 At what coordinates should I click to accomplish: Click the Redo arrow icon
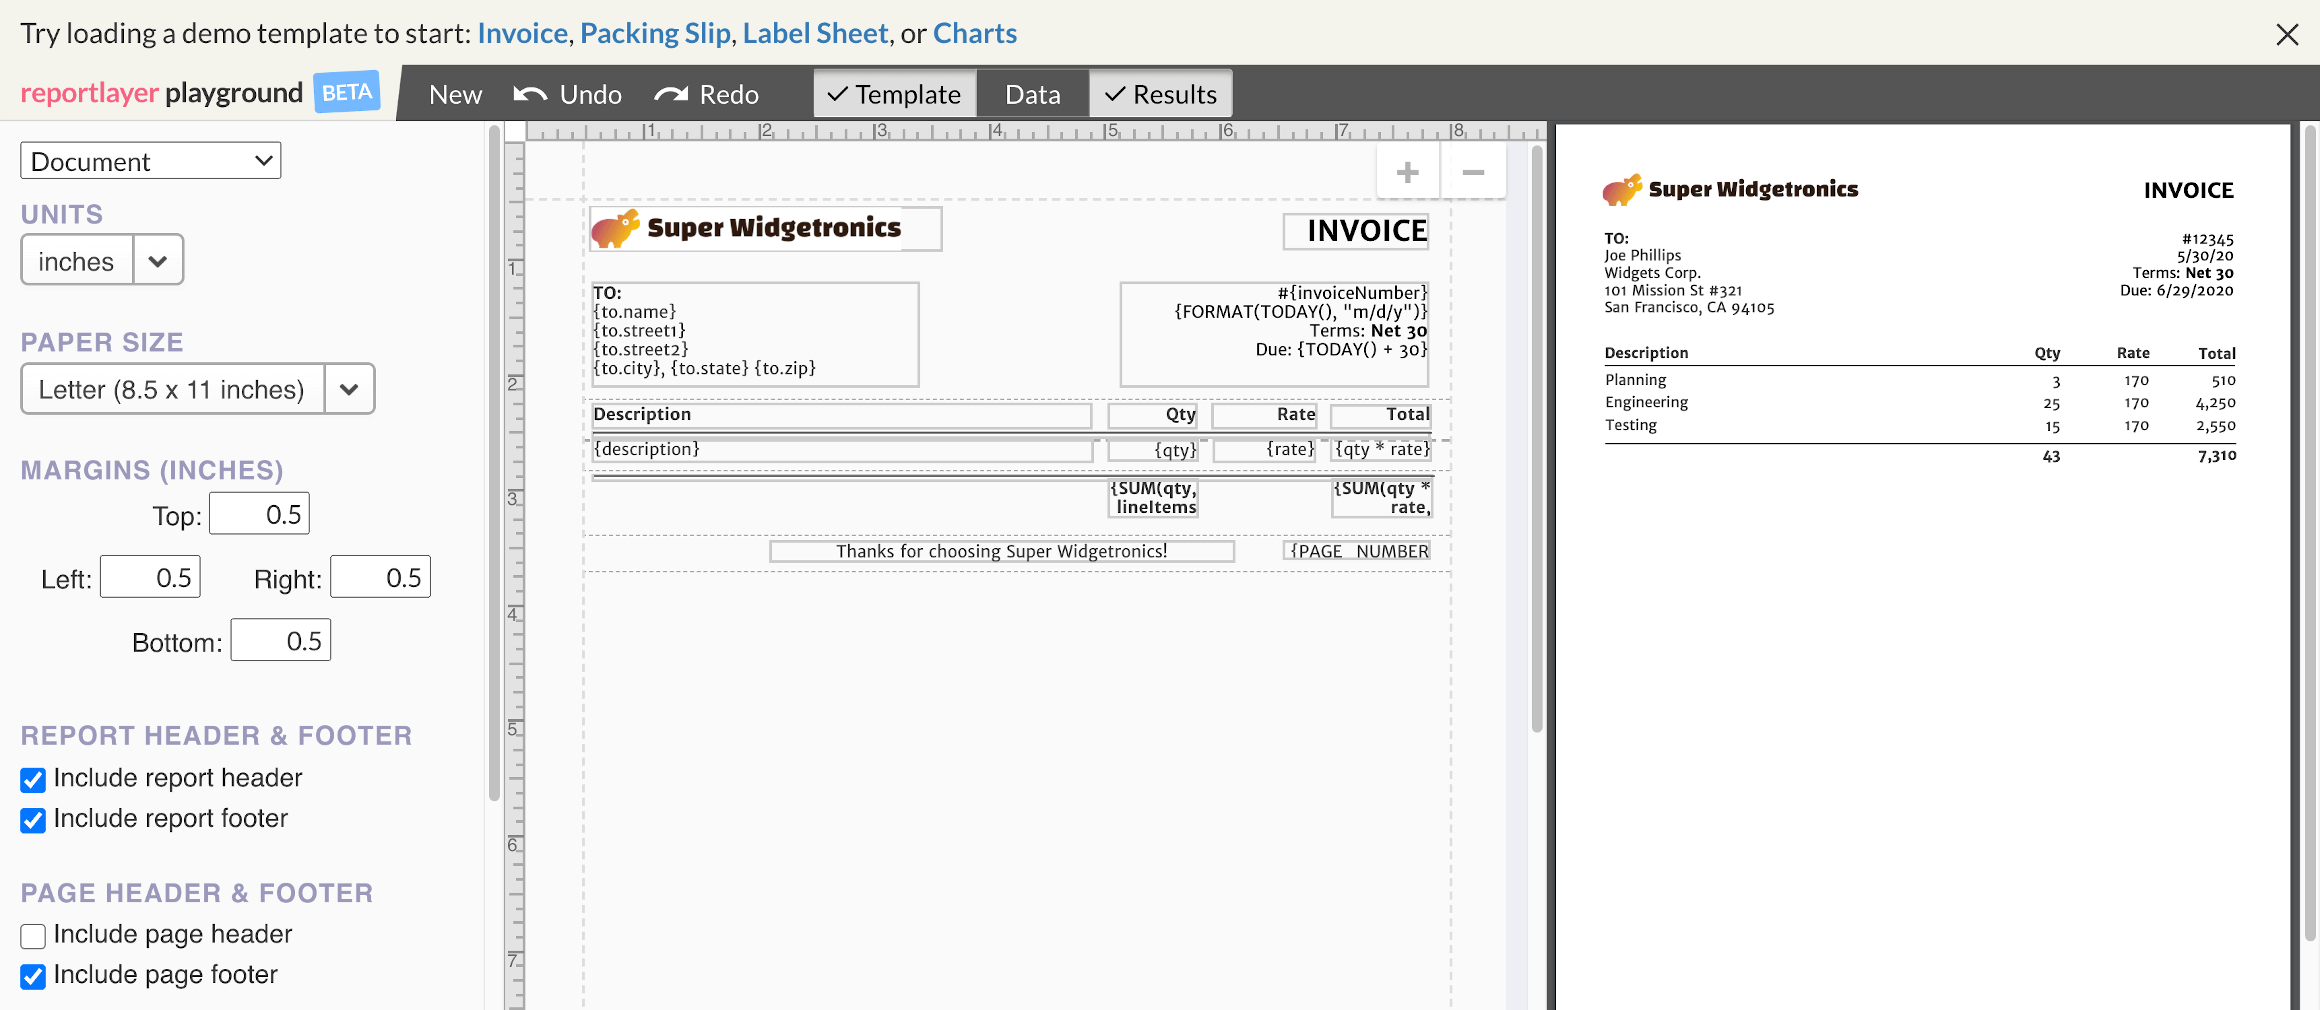[671, 94]
